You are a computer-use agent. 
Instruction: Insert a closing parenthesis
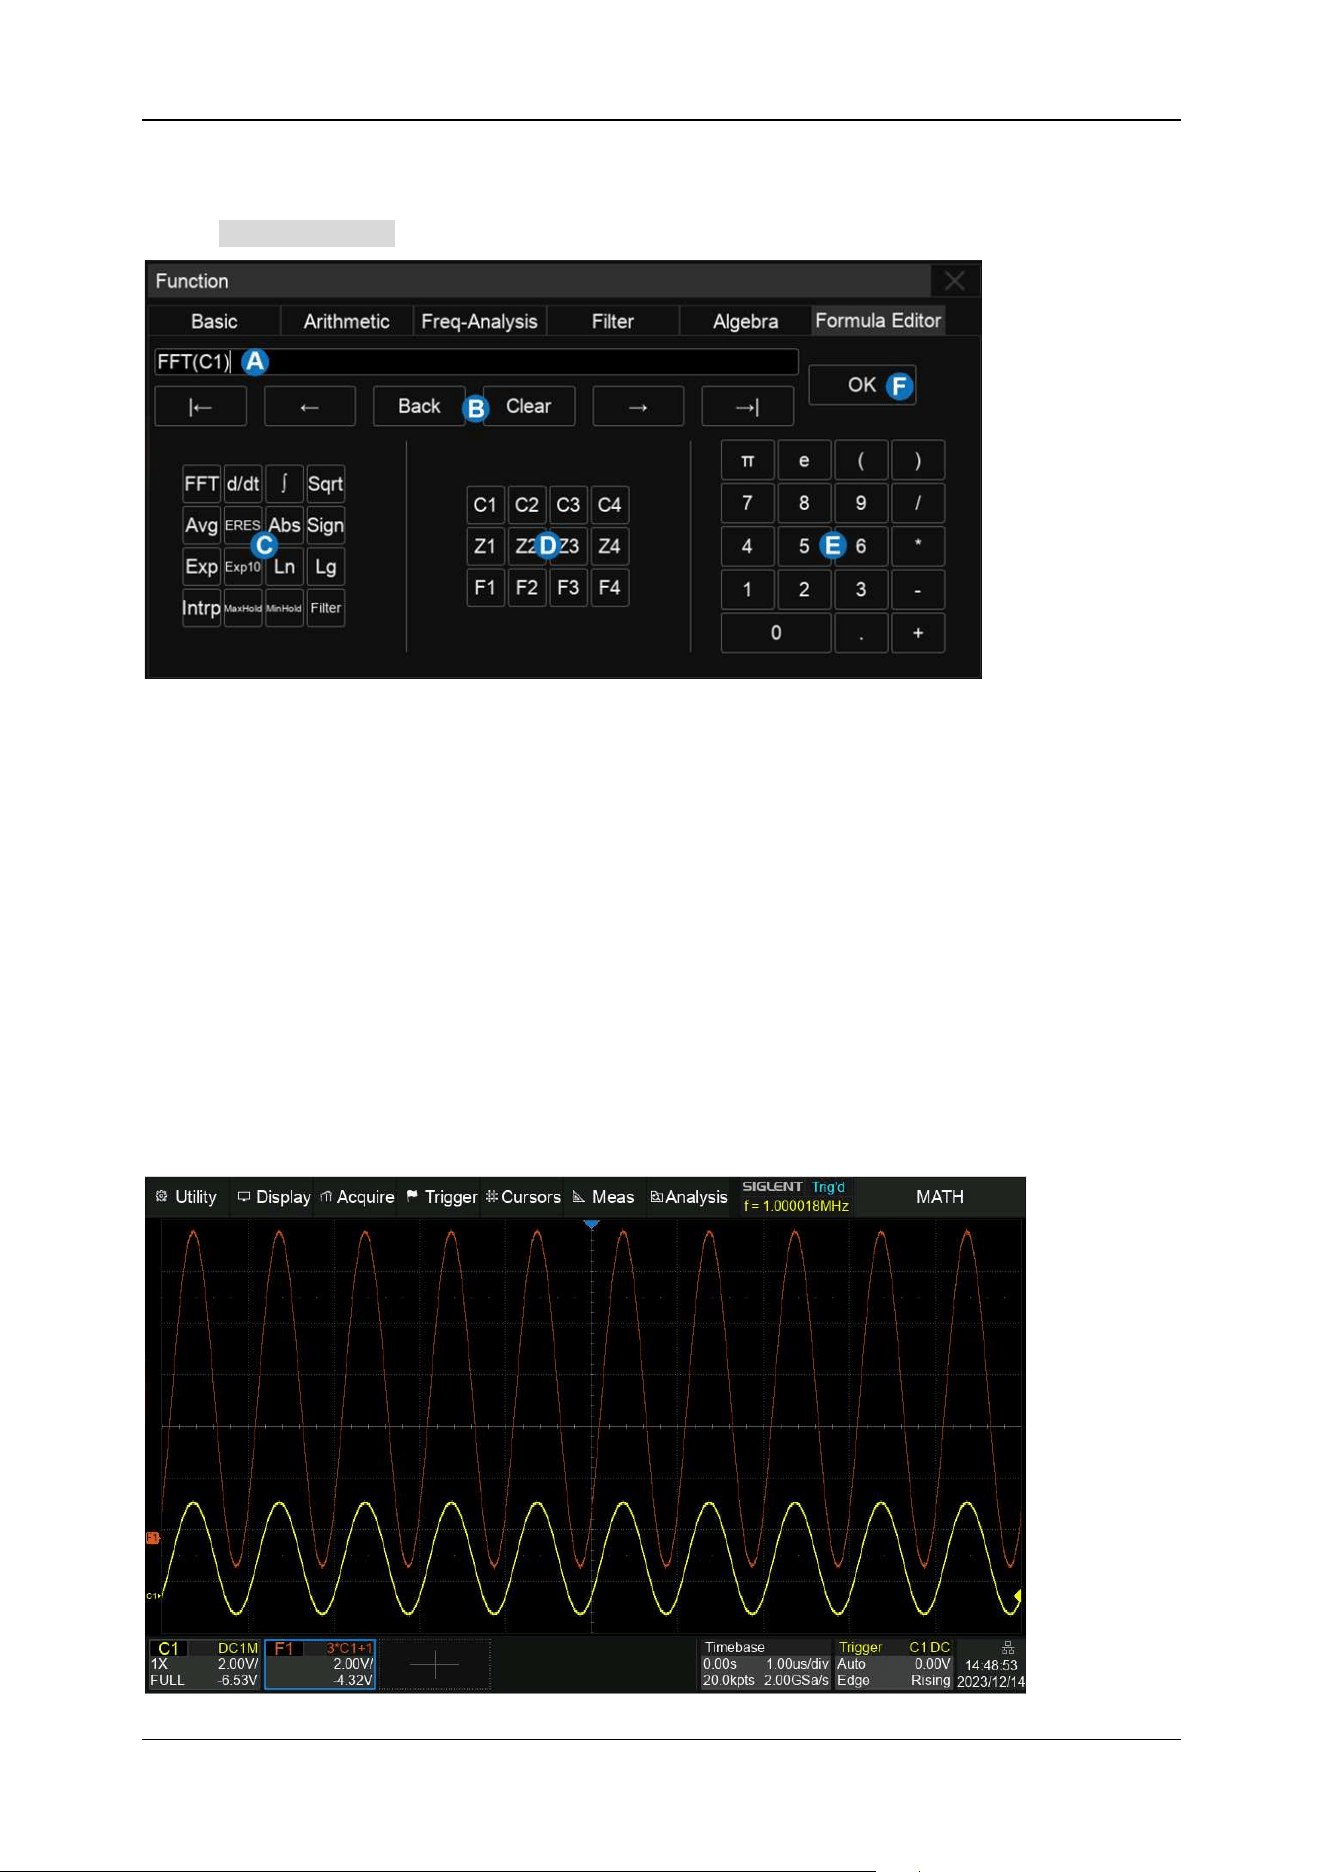tap(918, 461)
